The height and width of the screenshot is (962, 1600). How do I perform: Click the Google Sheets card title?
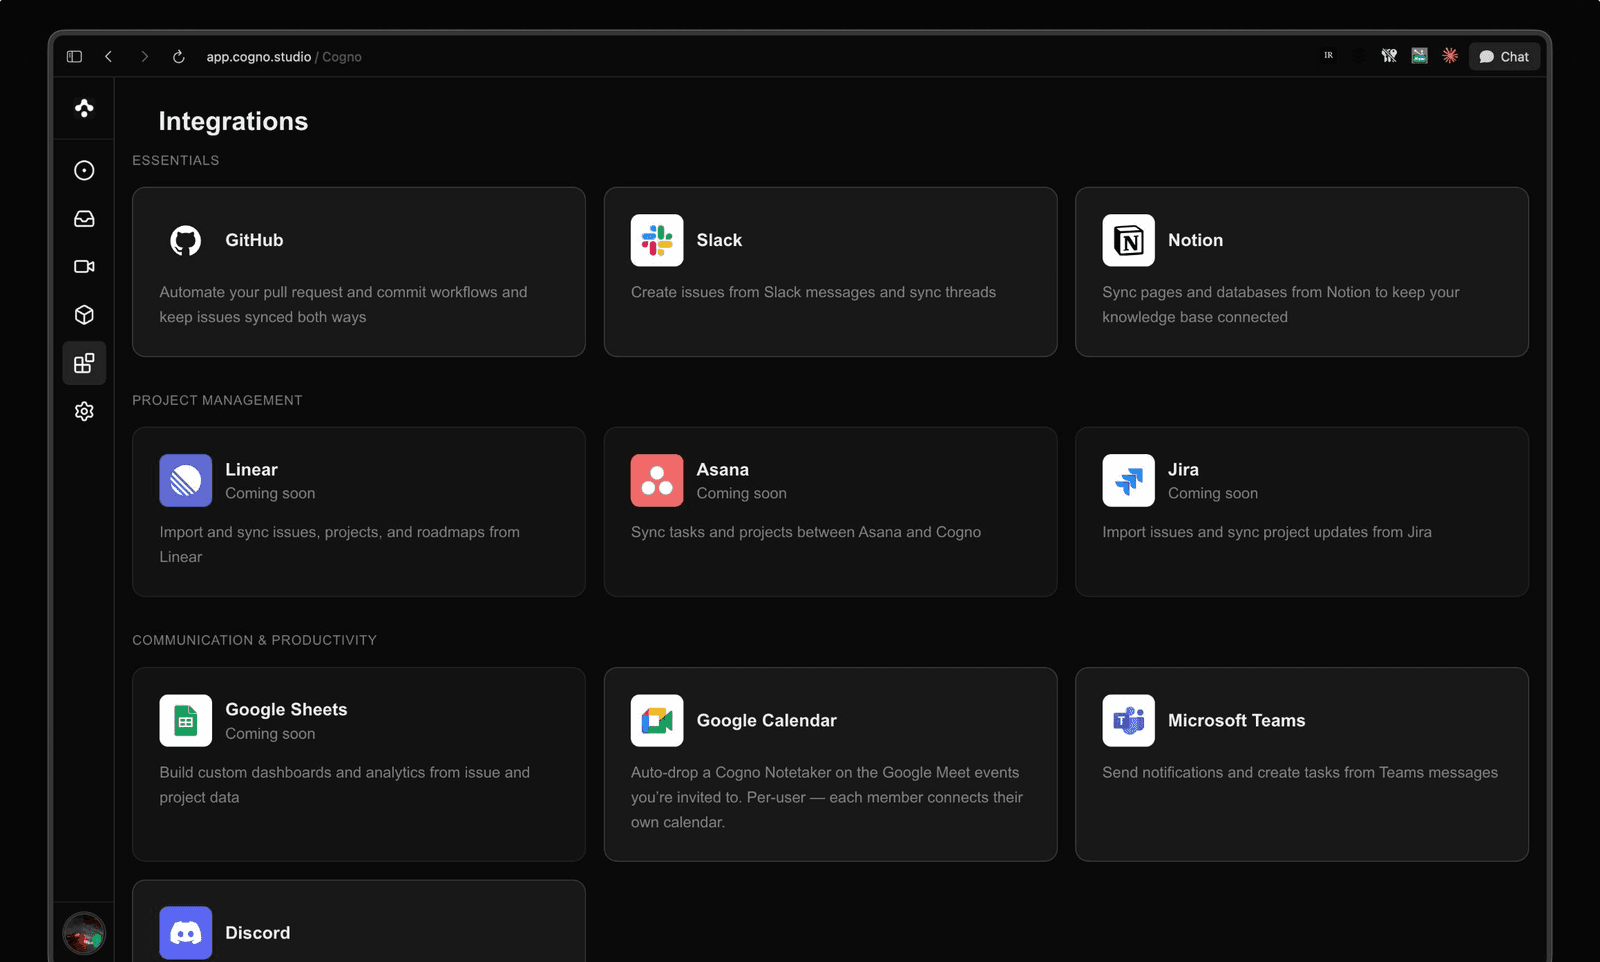[286, 710]
